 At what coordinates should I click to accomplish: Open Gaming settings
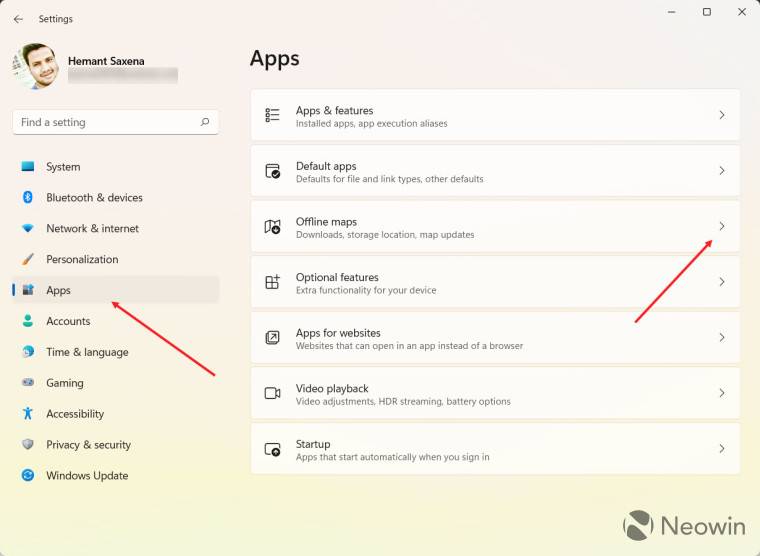click(x=115, y=382)
